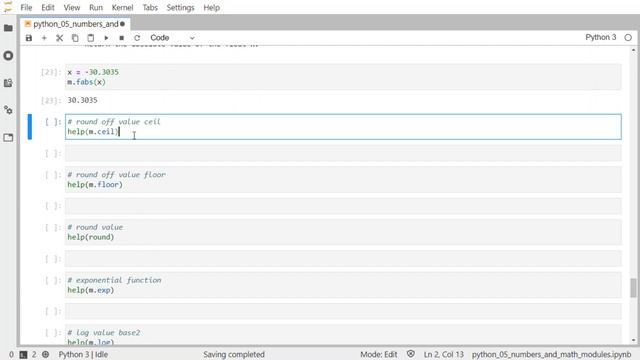Open the Kernel menu
The image size is (640, 360).
click(122, 7)
